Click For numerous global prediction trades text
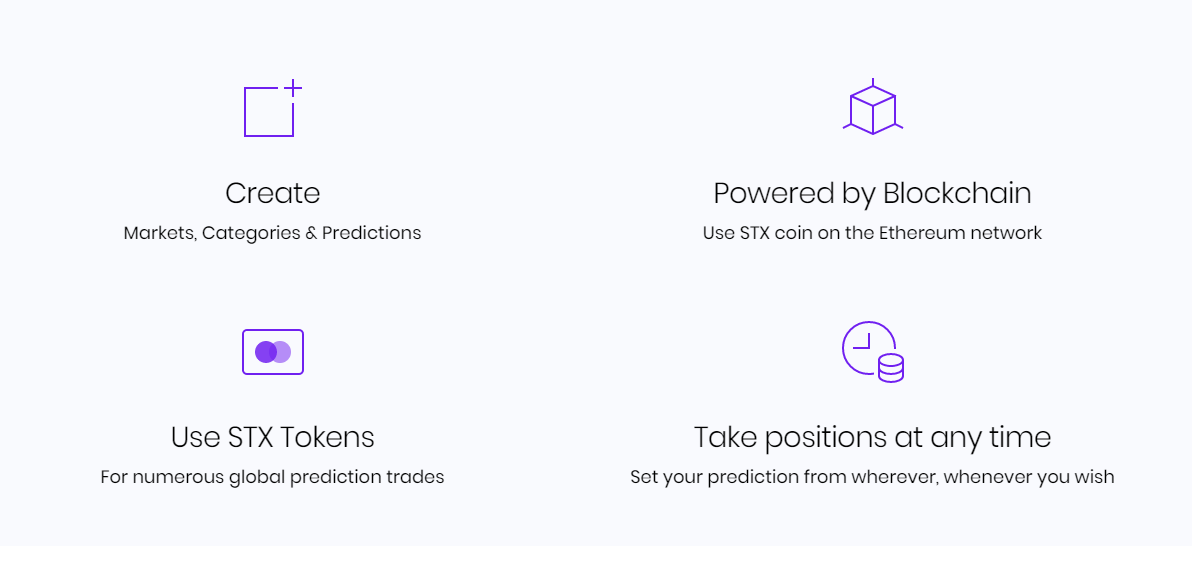Screen dimensions: 1192x568 pyautogui.click(x=272, y=477)
